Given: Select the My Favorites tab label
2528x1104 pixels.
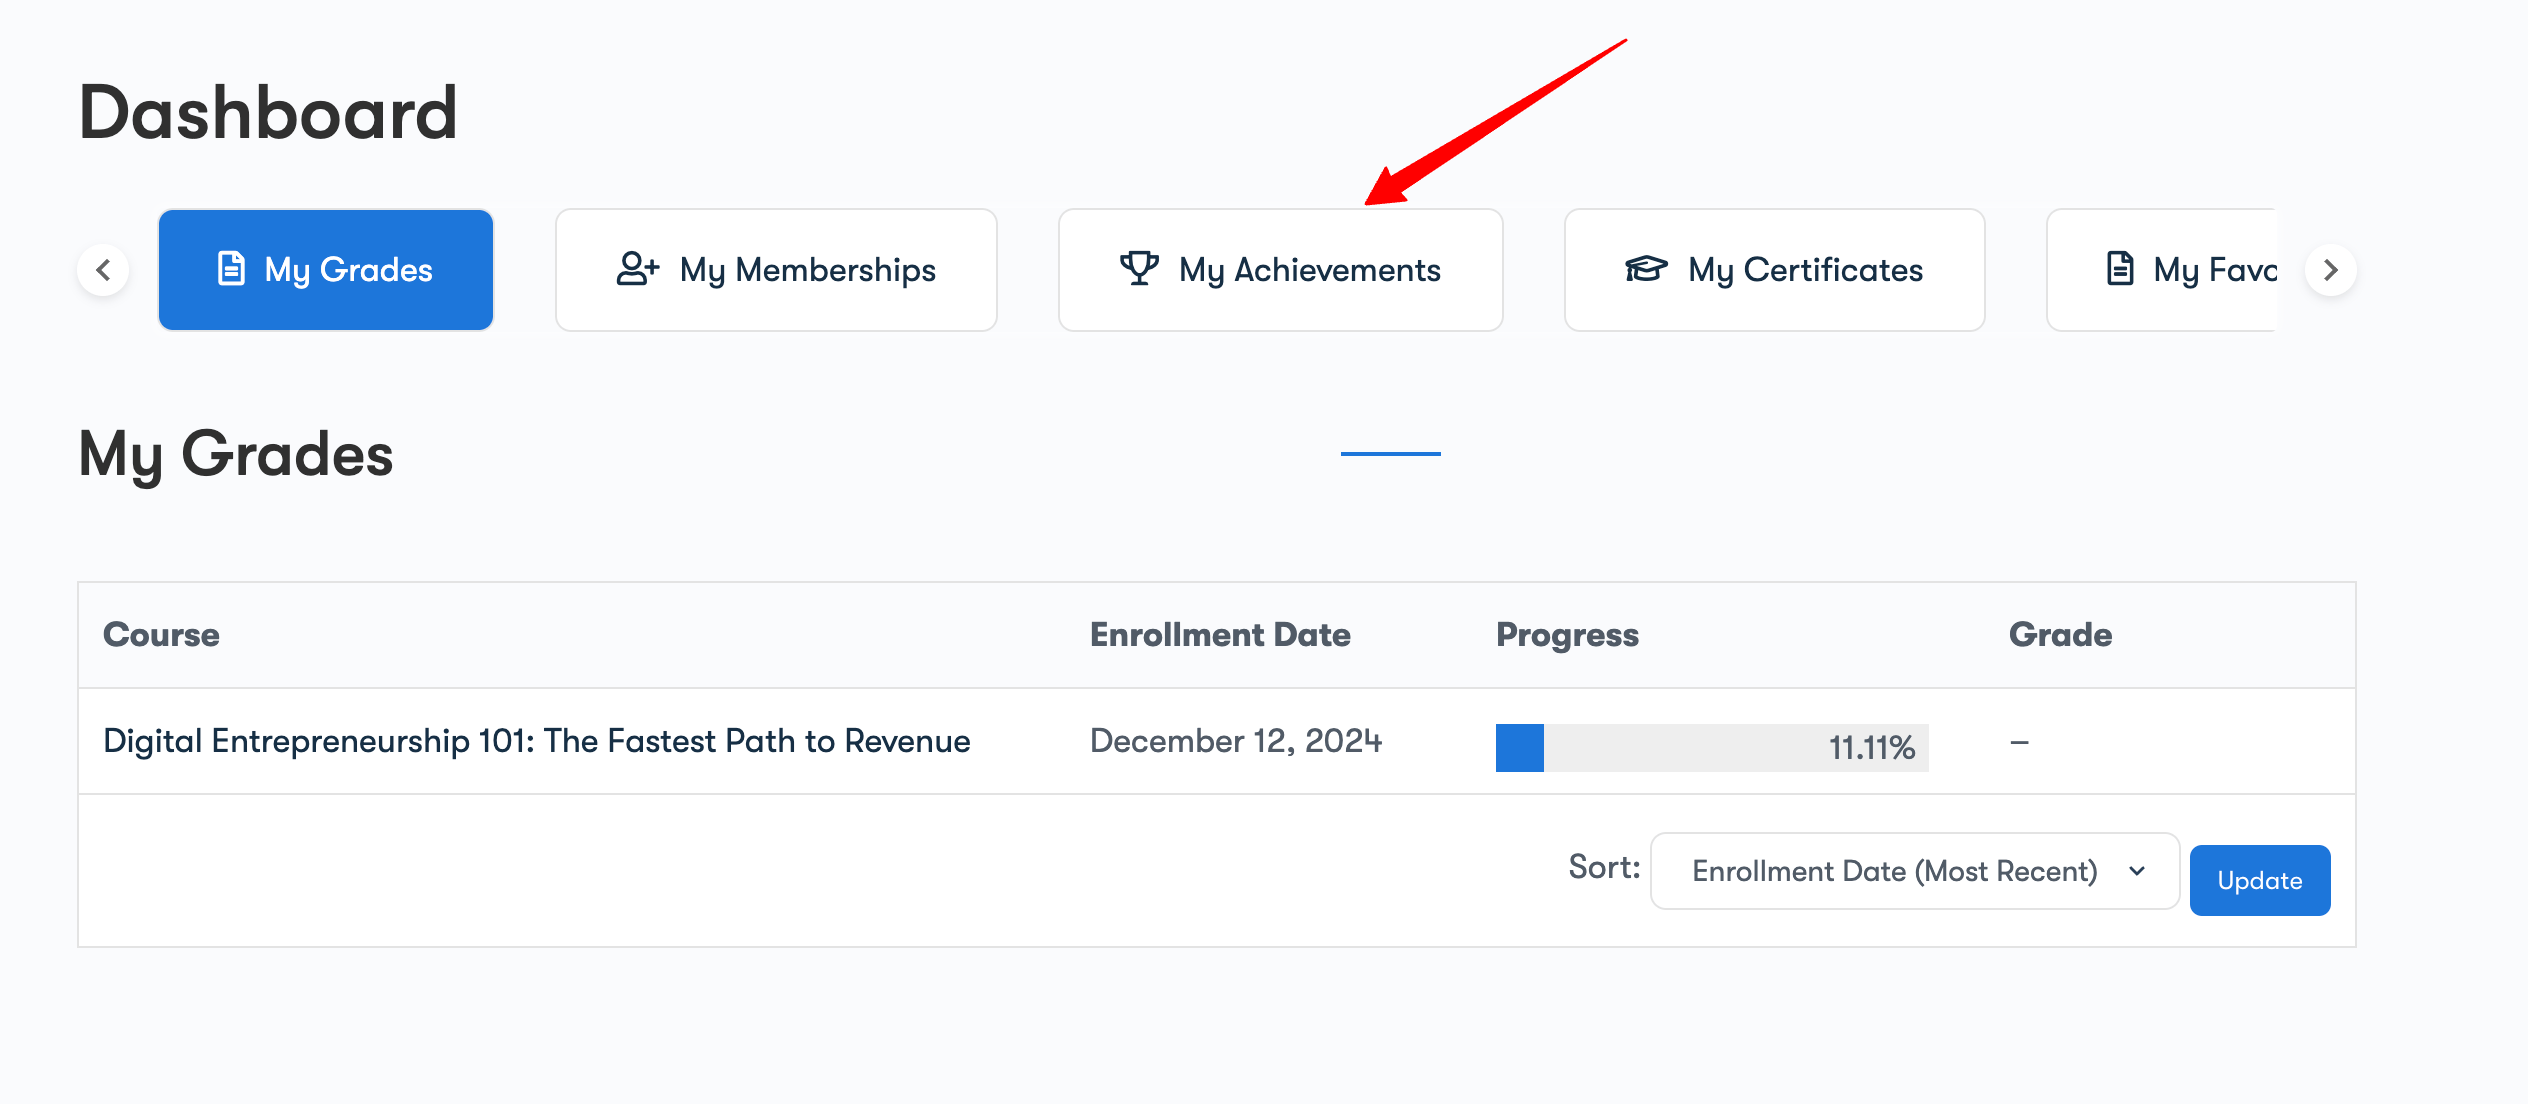Looking at the screenshot, I should [x=2215, y=270].
